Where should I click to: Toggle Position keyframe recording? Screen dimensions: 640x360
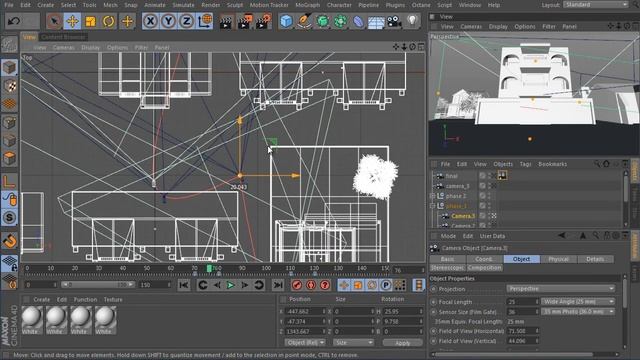344,285
